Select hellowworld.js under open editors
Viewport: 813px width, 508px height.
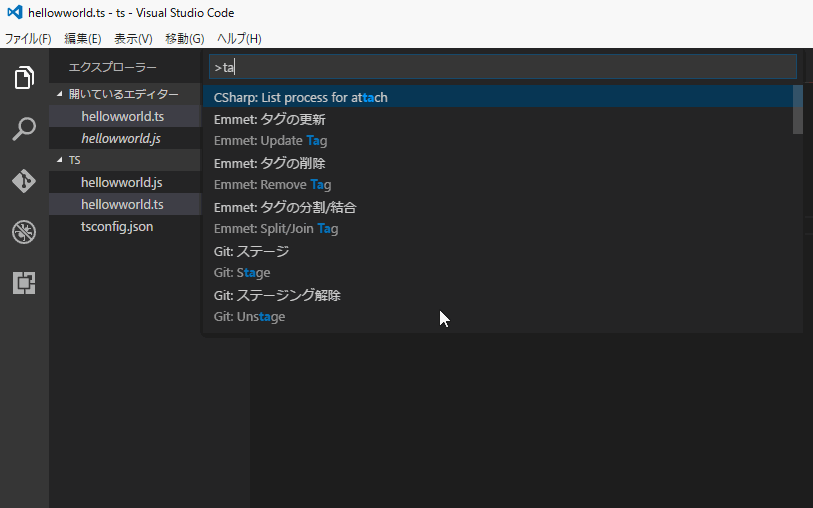125,138
